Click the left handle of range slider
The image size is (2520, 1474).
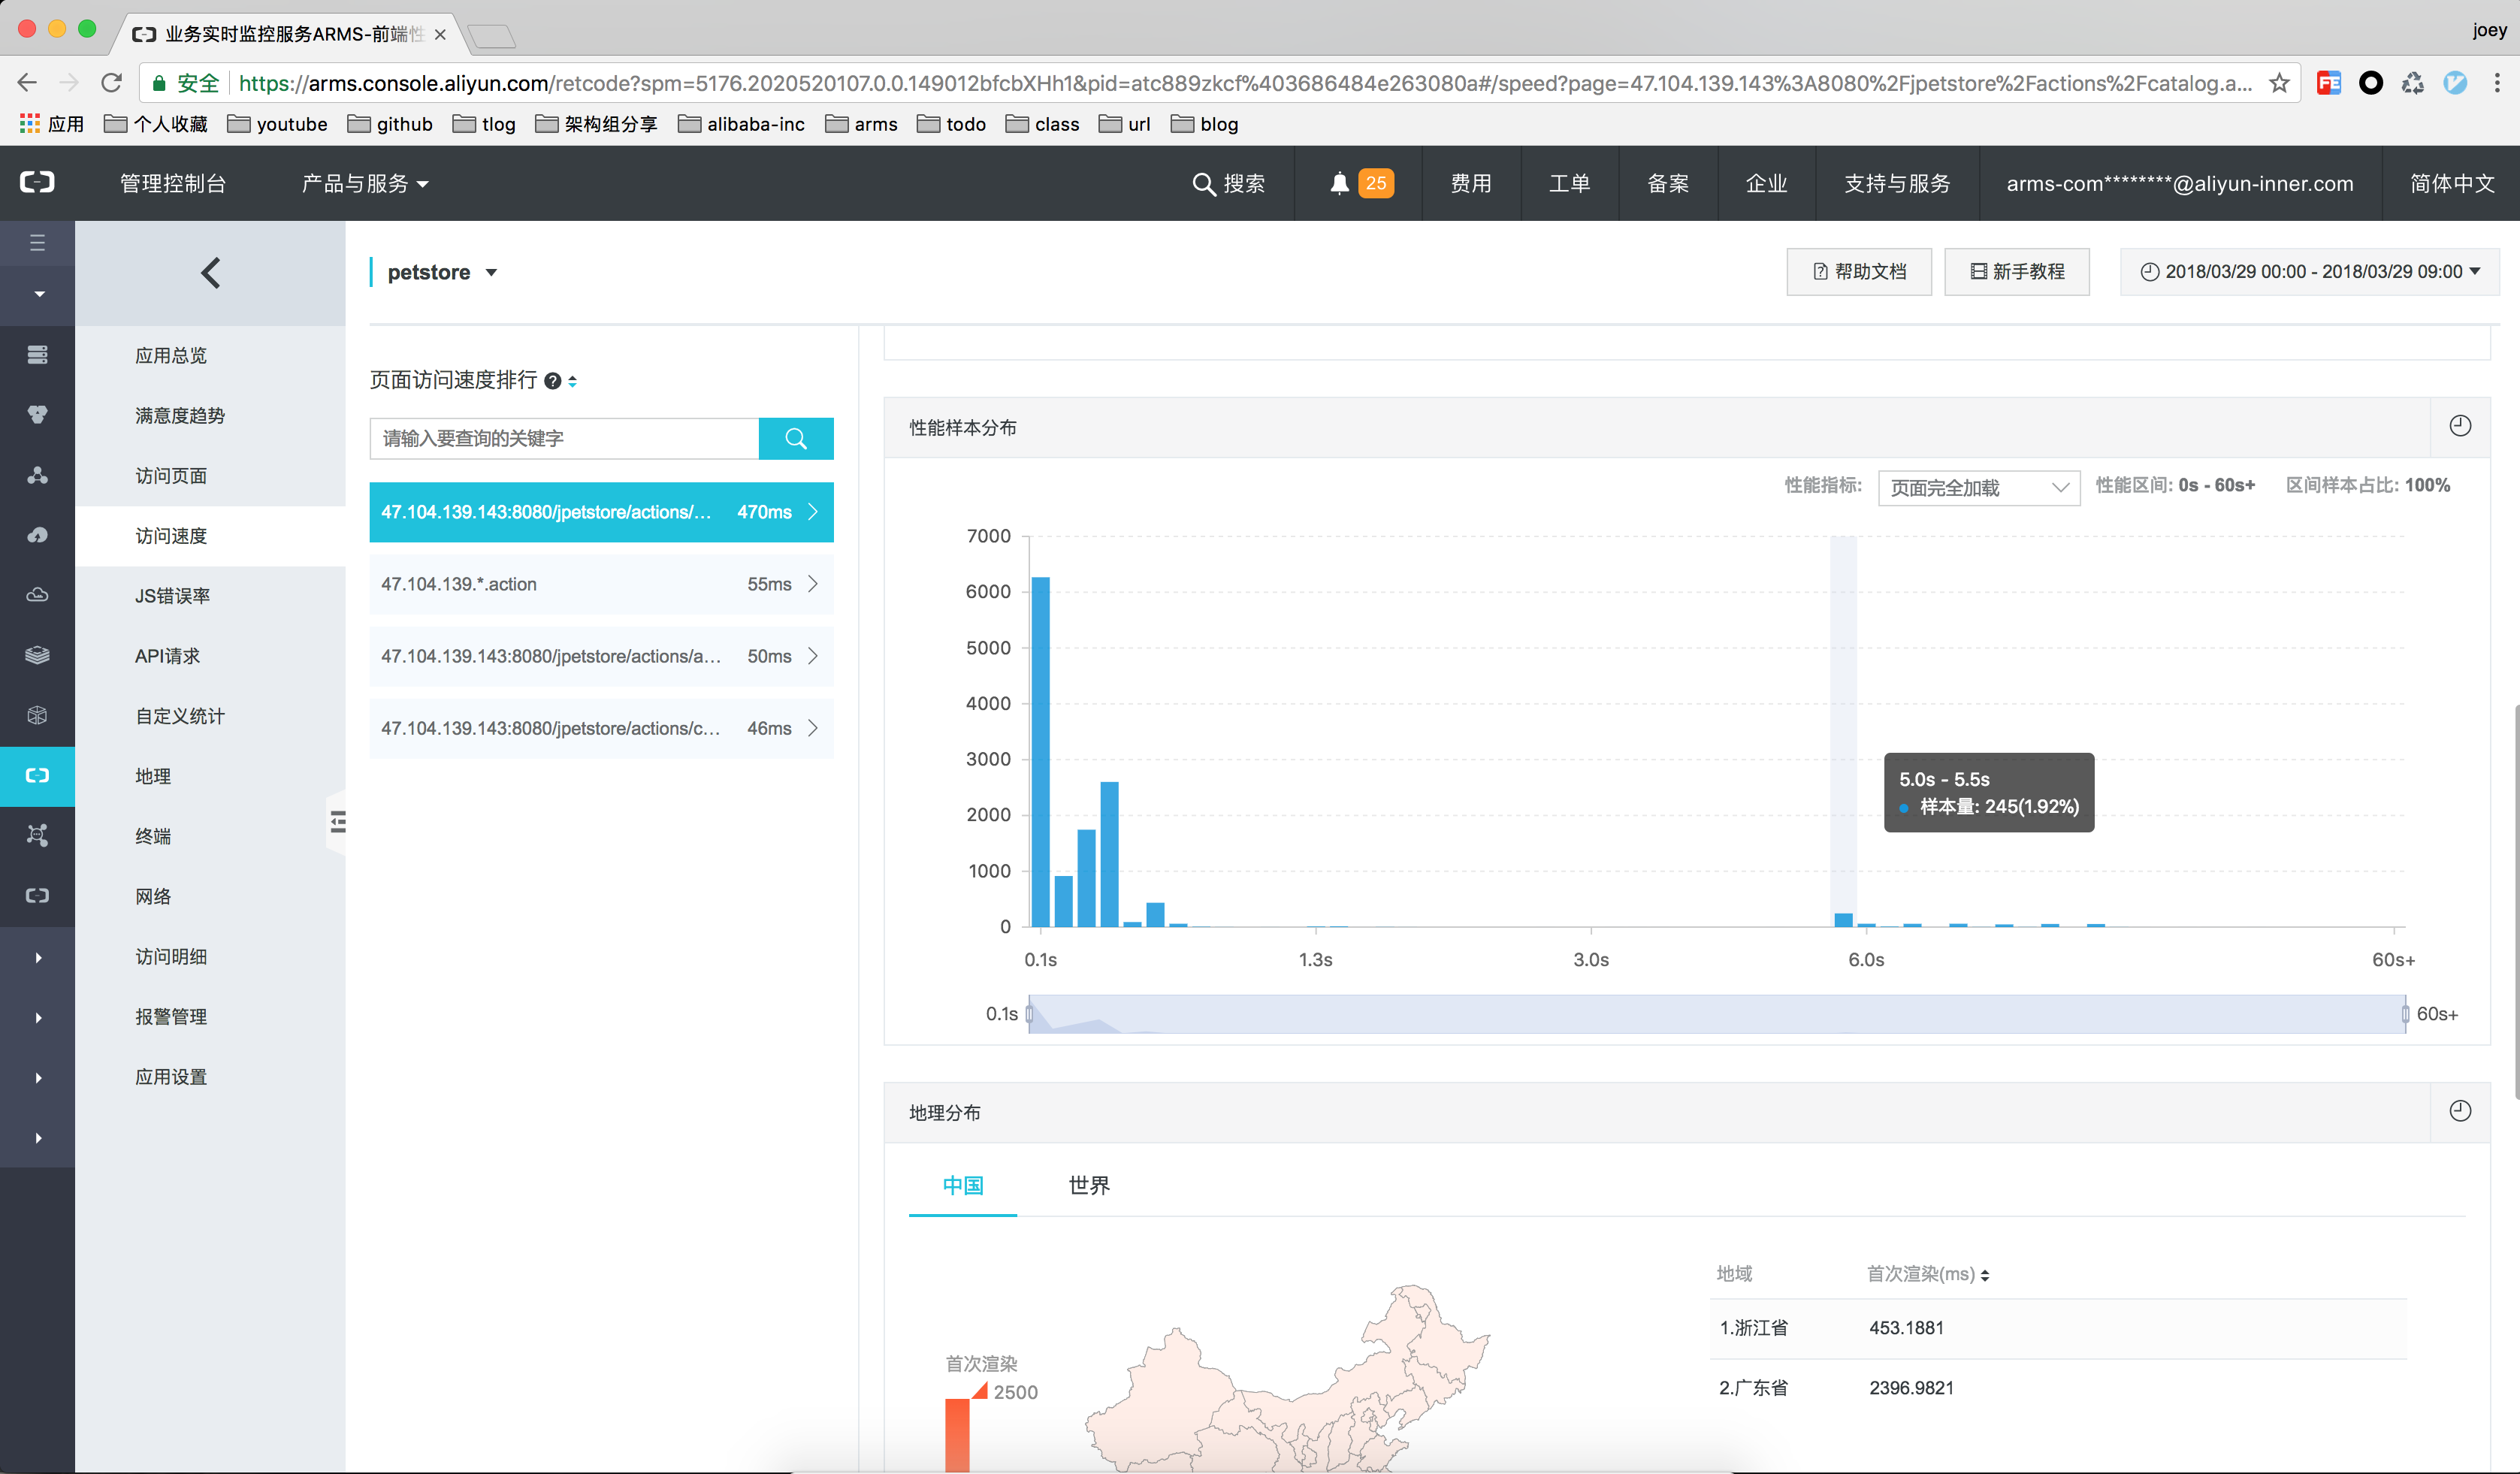[x=1029, y=1014]
